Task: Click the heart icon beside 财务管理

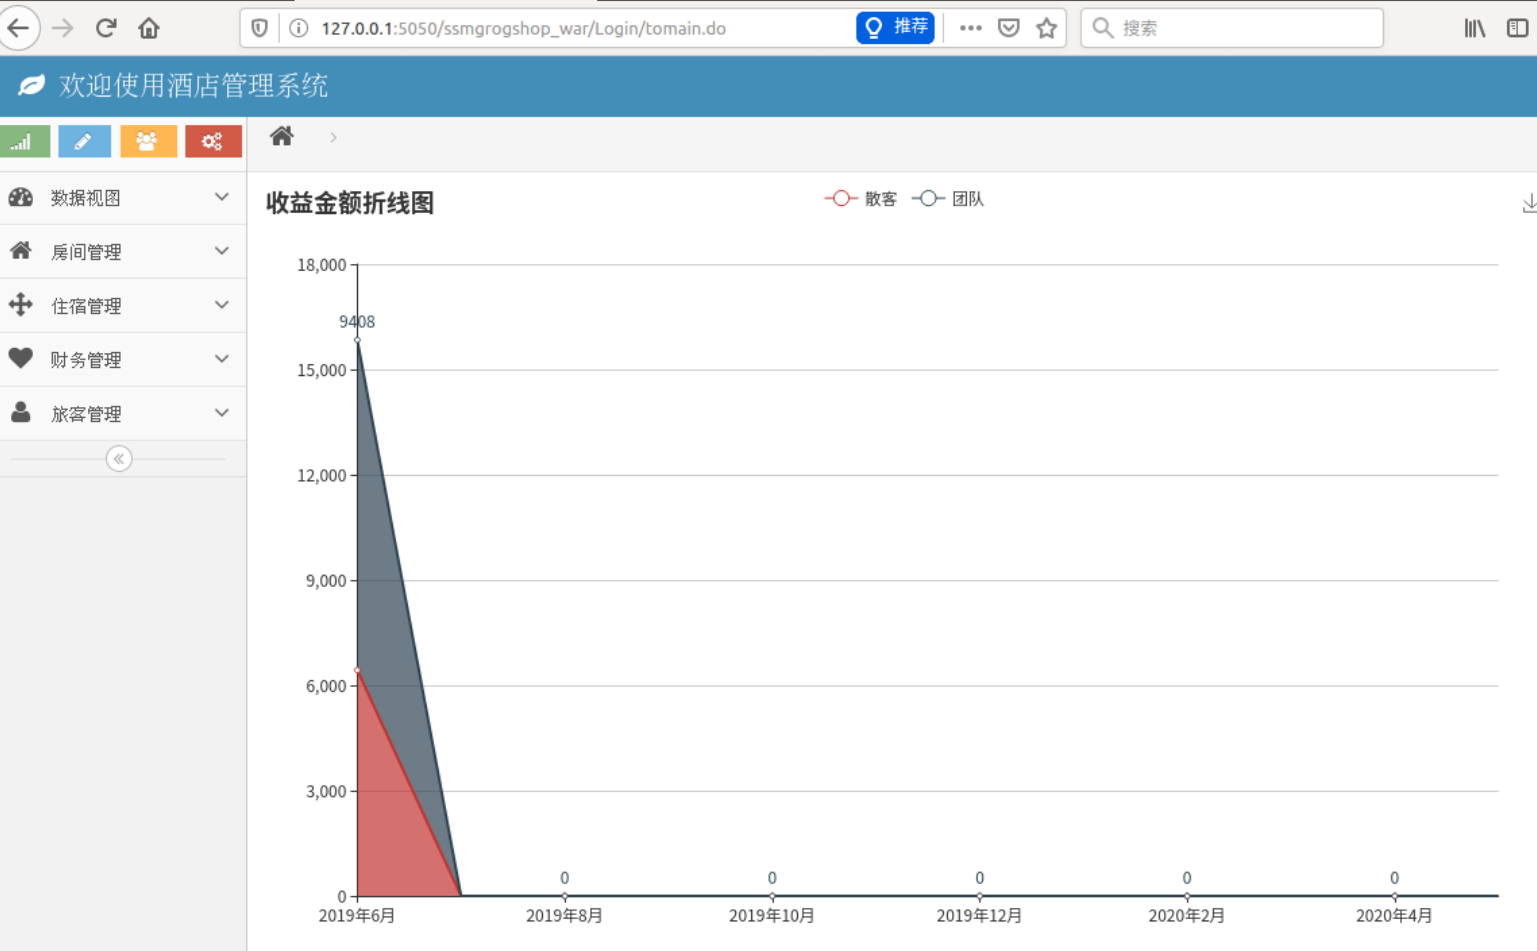Action: pyautogui.click(x=21, y=358)
